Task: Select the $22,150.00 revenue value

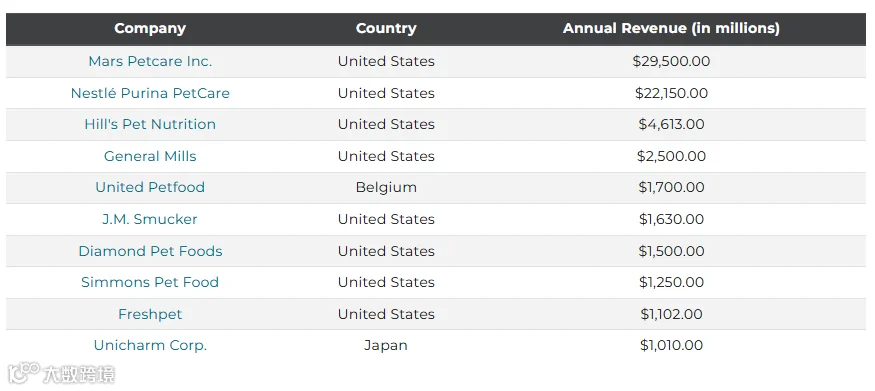Action: point(671,93)
